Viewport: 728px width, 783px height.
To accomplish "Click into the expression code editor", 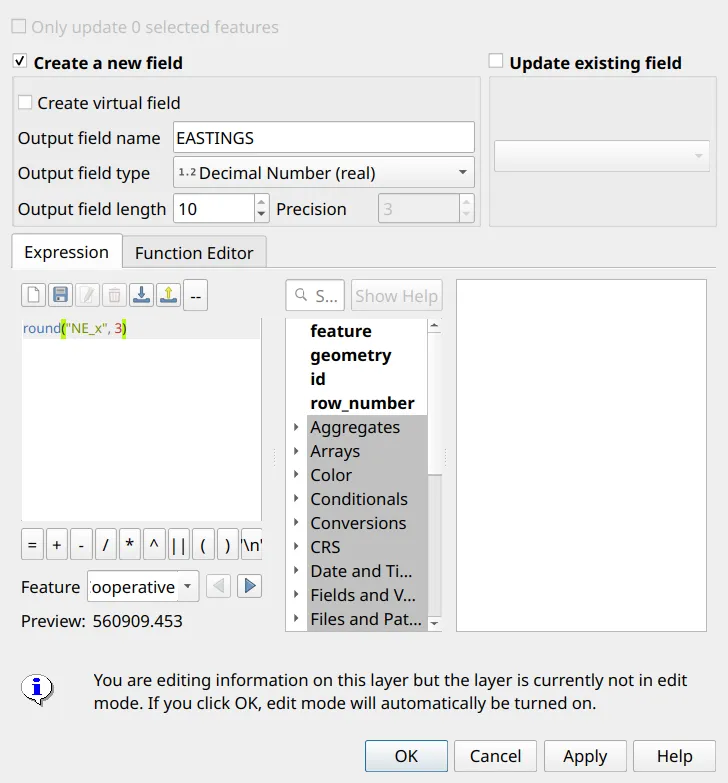I will coord(141,419).
